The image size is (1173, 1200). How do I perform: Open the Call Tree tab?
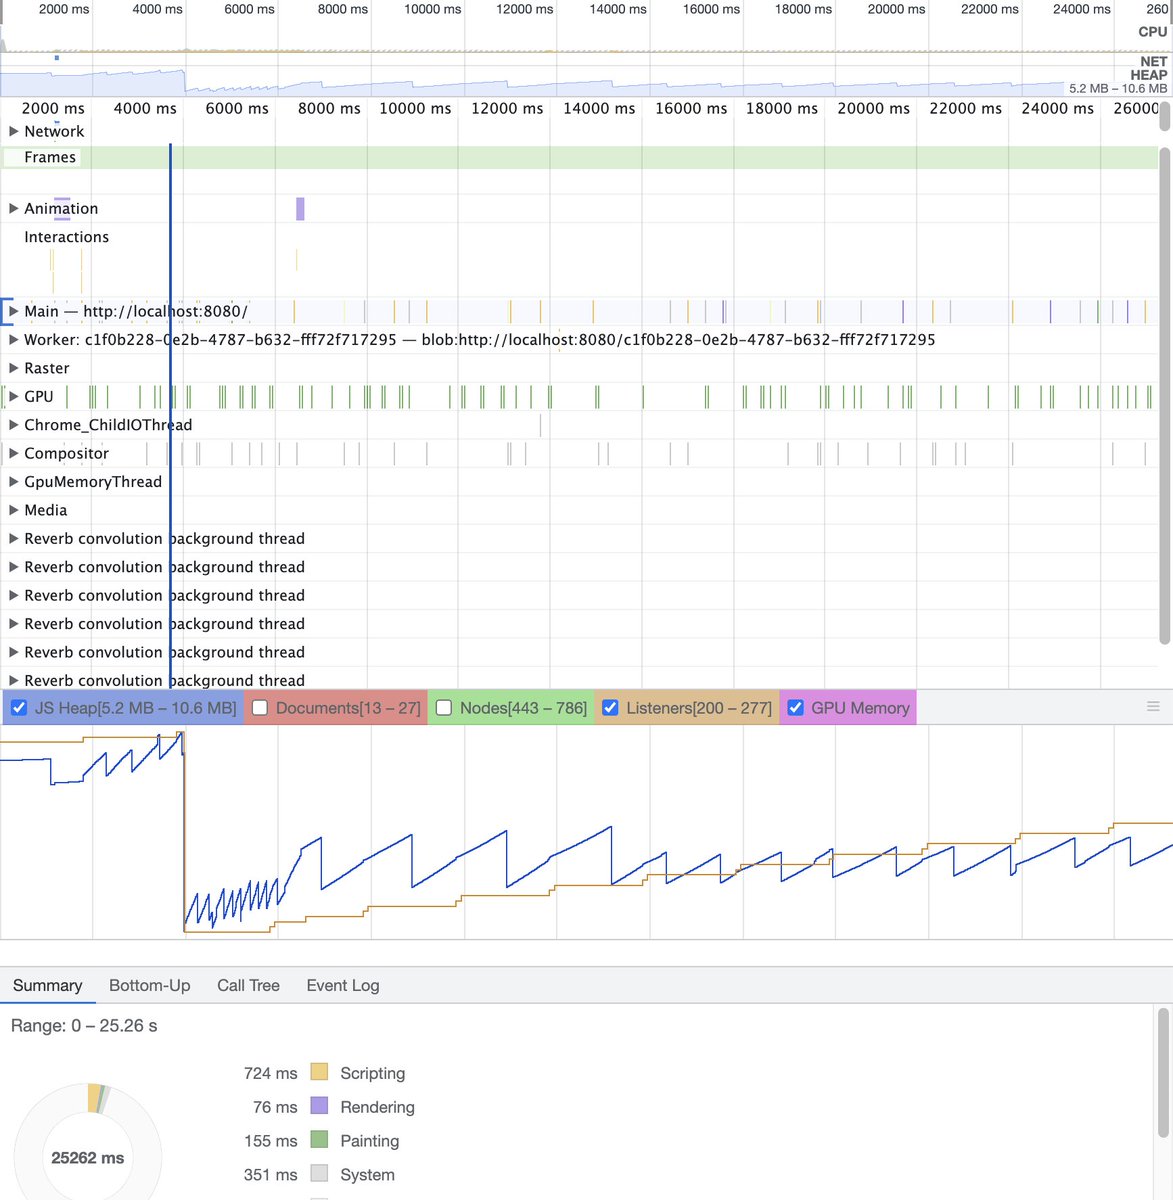pos(248,985)
